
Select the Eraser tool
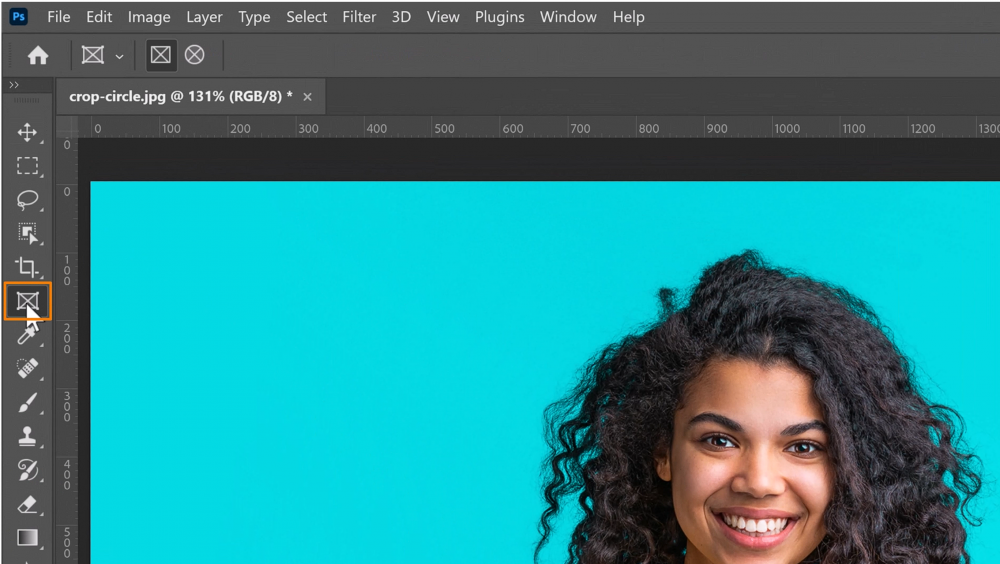coord(27,504)
